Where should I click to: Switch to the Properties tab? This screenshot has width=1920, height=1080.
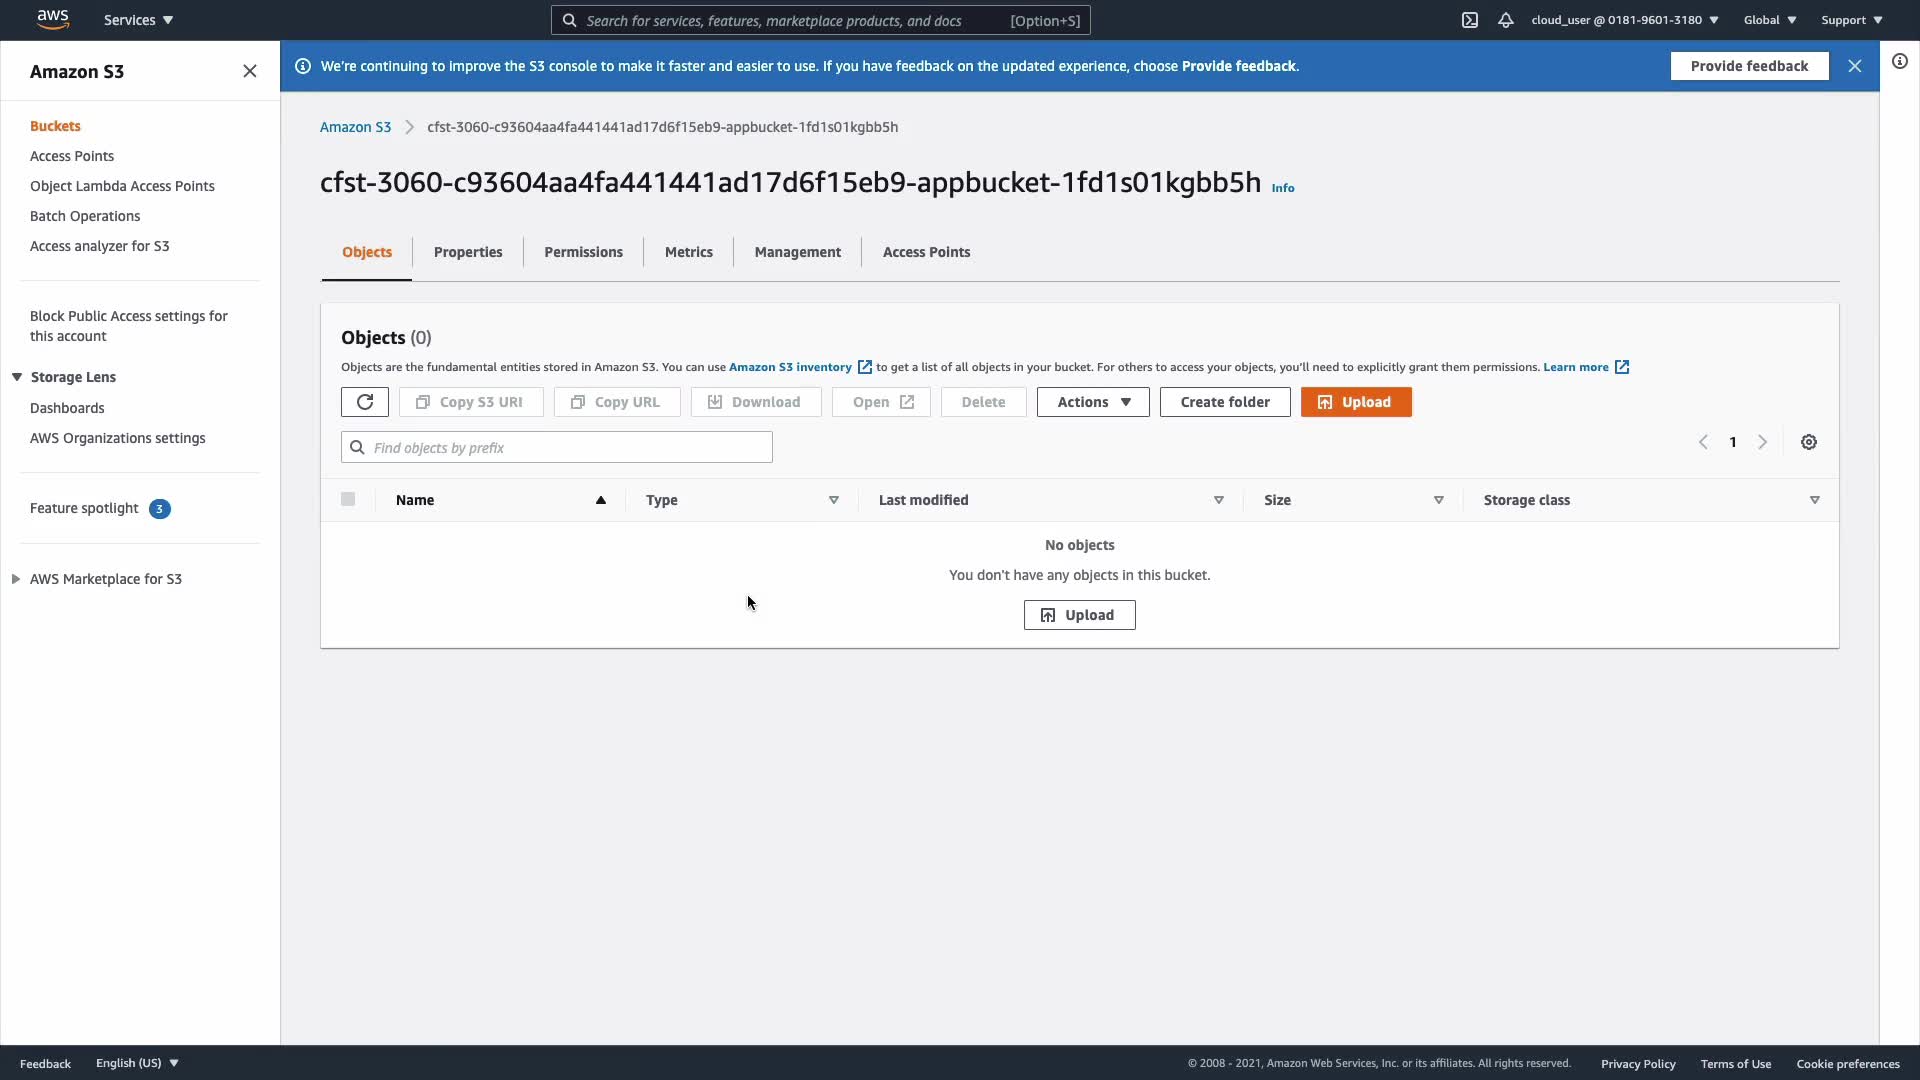coord(467,252)
